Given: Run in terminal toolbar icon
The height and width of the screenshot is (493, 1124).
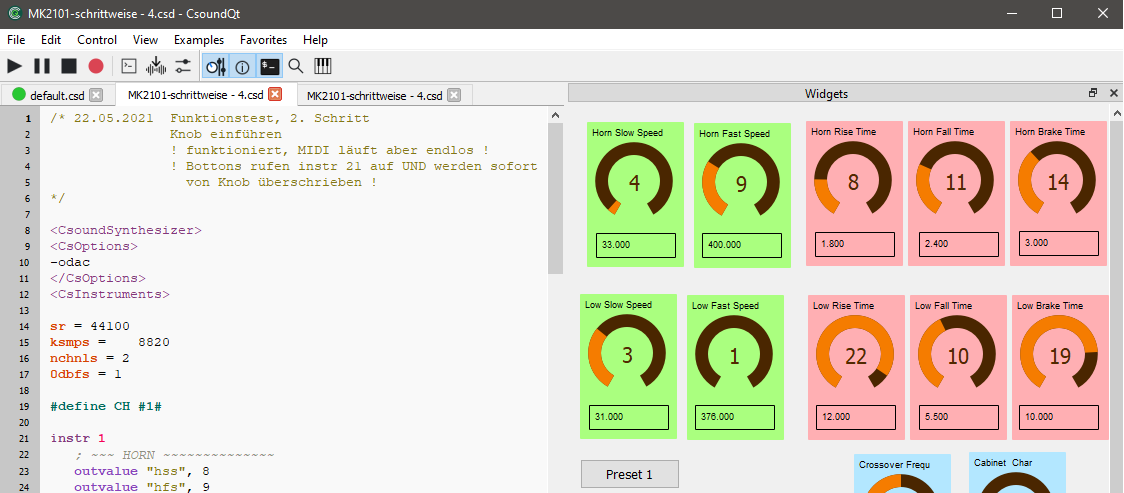Looking at the screenshot, I should pos(128,67).
